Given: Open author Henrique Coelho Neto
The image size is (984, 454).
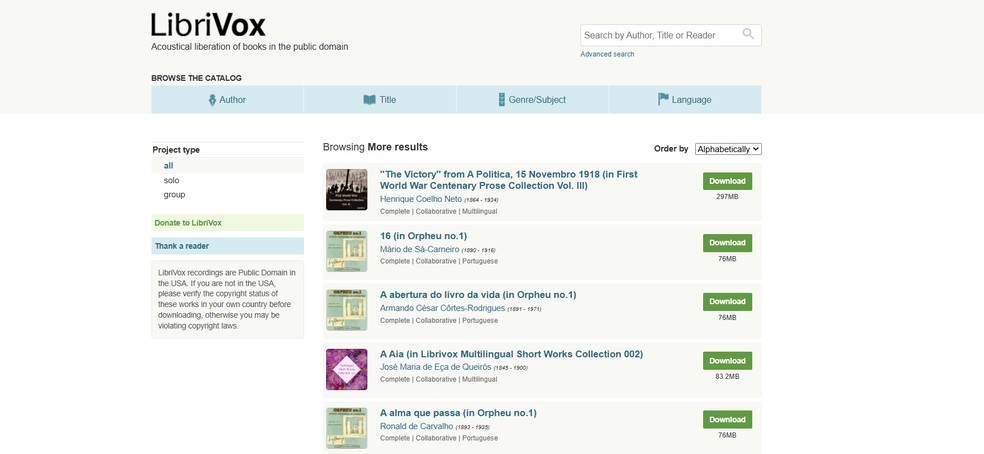Looking at the screenshot, I should [x=420, y=199].
